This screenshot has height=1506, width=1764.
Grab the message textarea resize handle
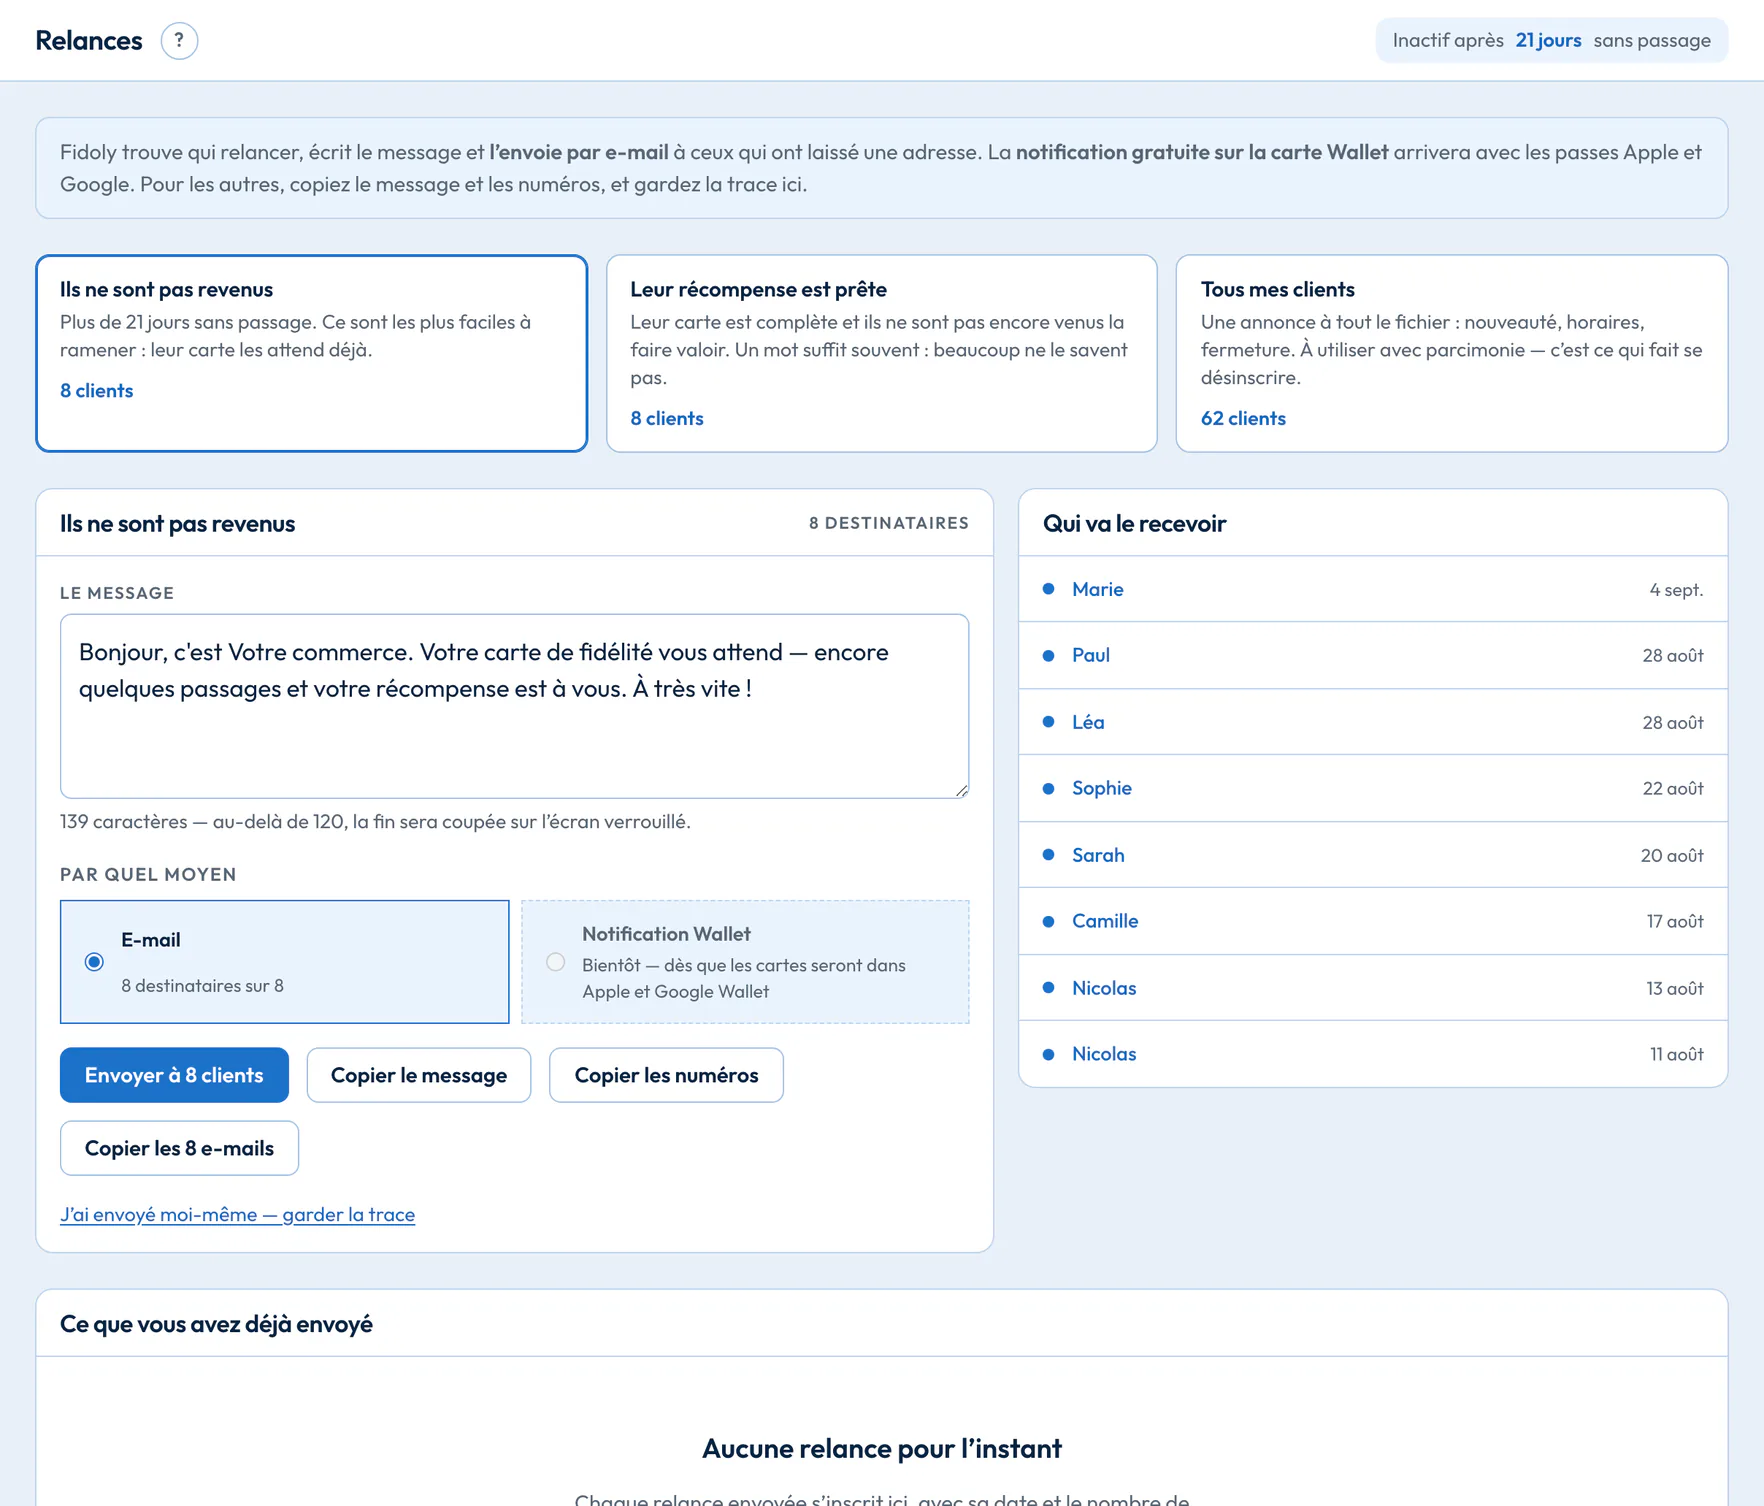(961, 790)
